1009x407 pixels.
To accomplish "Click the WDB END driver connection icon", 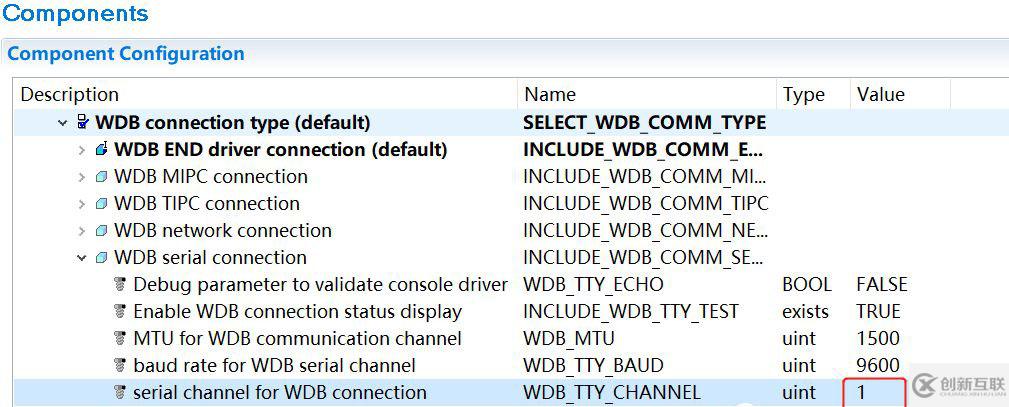I will click(101, 150).
